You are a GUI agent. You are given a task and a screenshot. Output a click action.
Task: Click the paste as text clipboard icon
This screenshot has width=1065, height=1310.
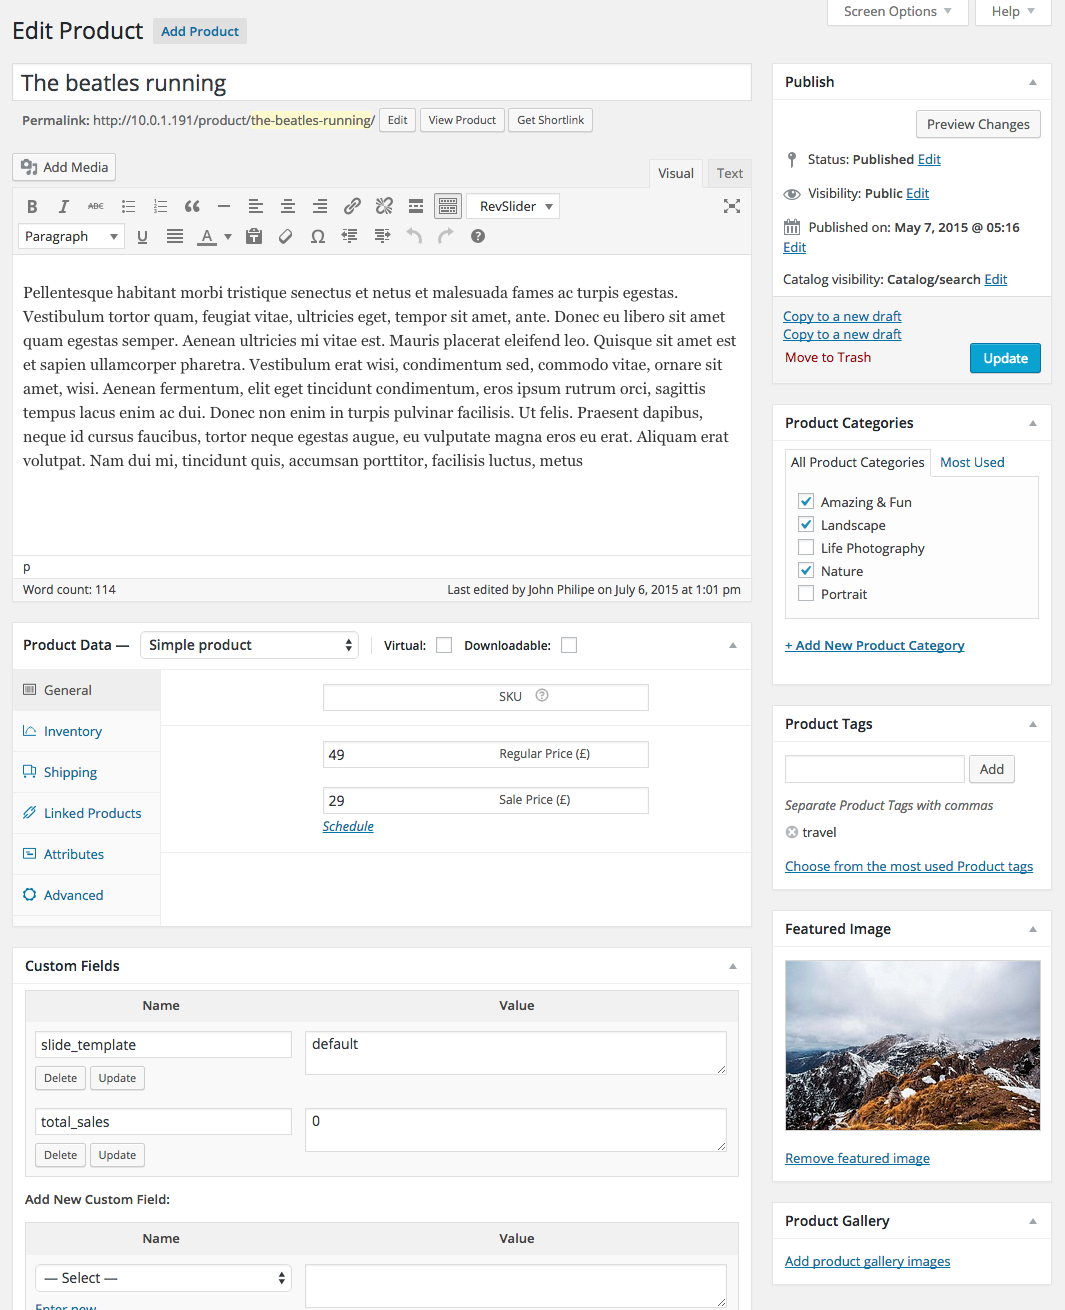tap(254, 237)
